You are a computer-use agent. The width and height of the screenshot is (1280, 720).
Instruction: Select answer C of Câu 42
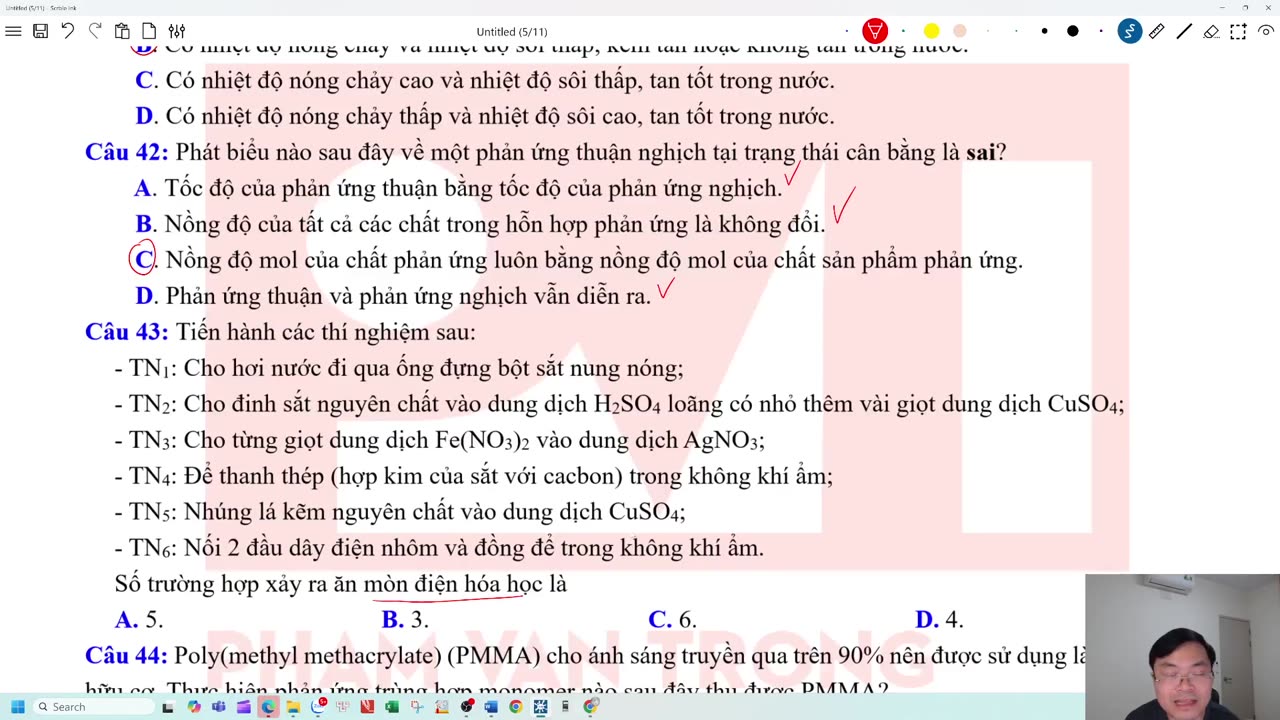[x=579, y=261]
